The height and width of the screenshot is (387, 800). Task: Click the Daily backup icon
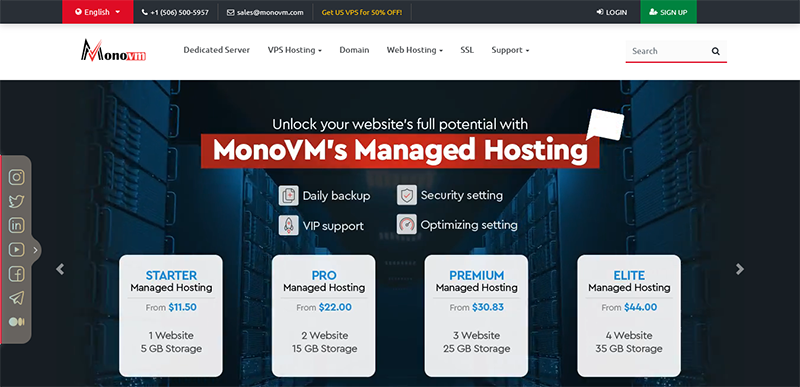click(x=288, y=195)
